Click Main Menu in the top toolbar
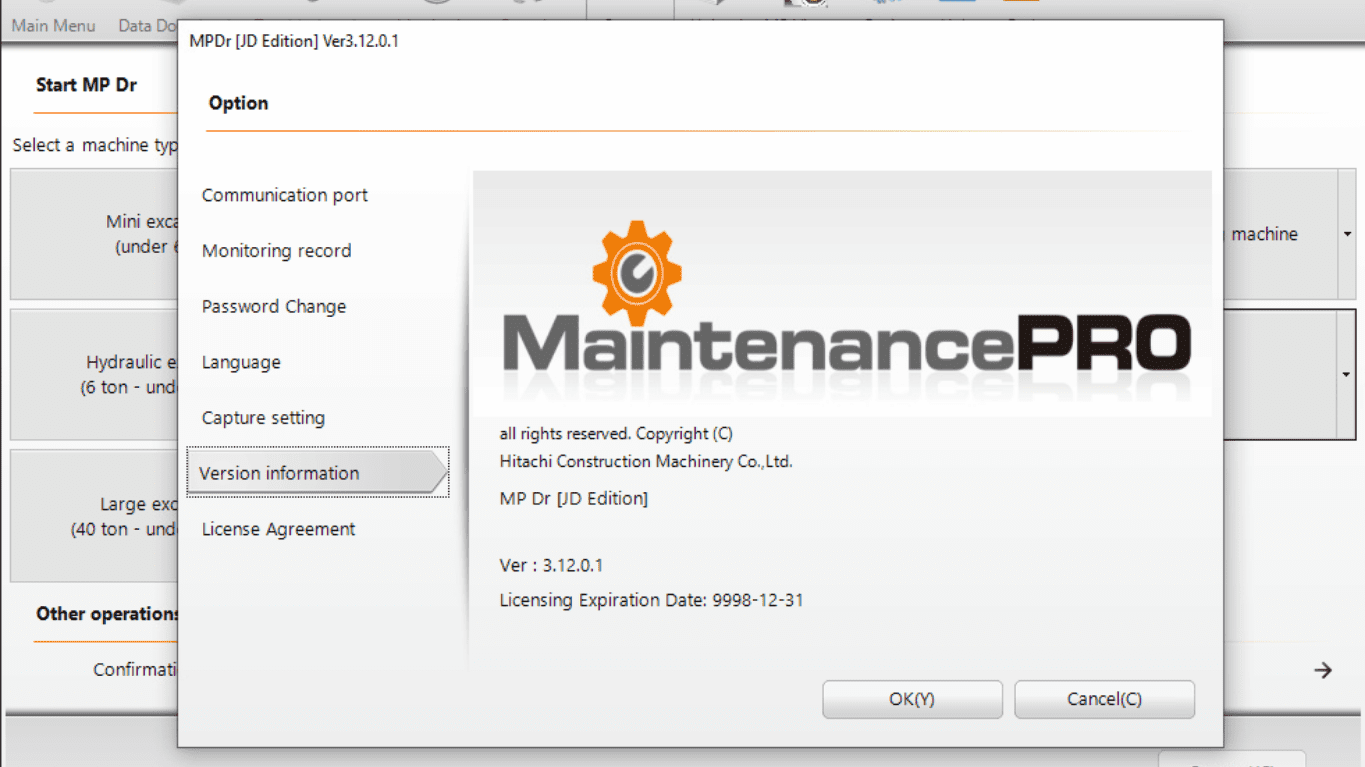Image resolution: width=1365 pixels, height=767 pixels. [x=54, y=26]
